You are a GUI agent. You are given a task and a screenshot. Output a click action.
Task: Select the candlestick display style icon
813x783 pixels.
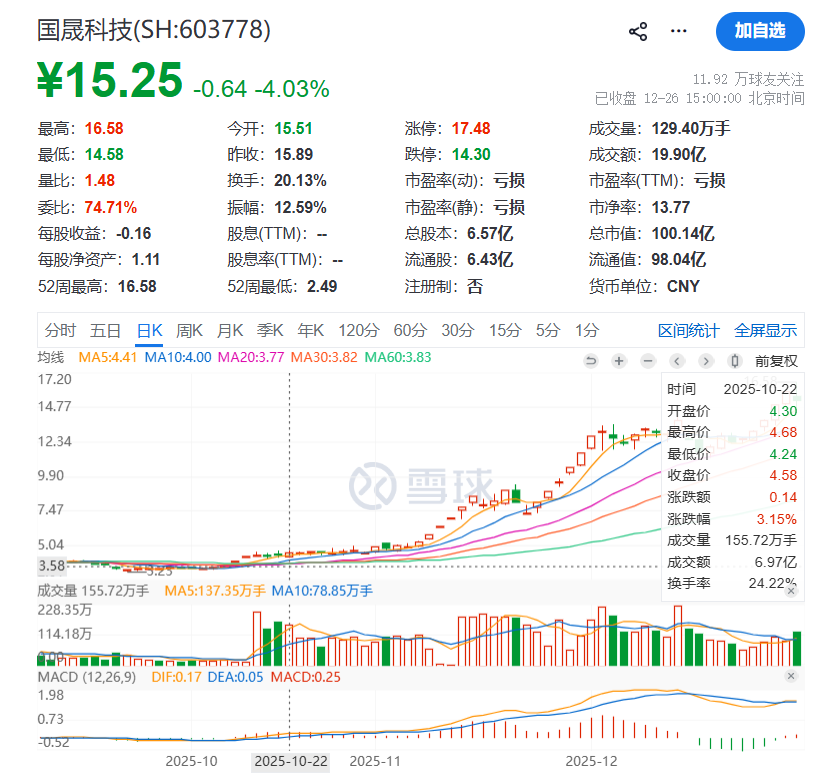736,361
